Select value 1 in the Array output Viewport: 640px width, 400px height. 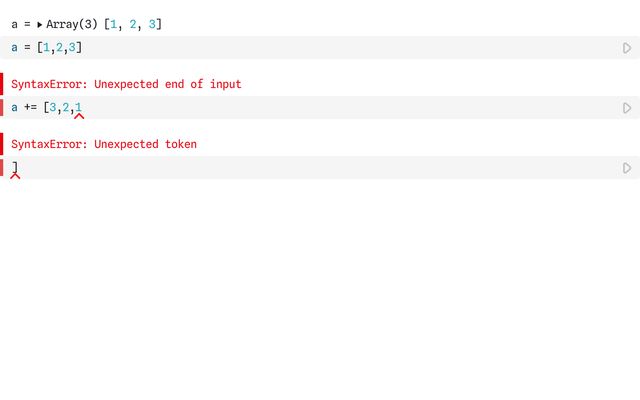point(113,24)
